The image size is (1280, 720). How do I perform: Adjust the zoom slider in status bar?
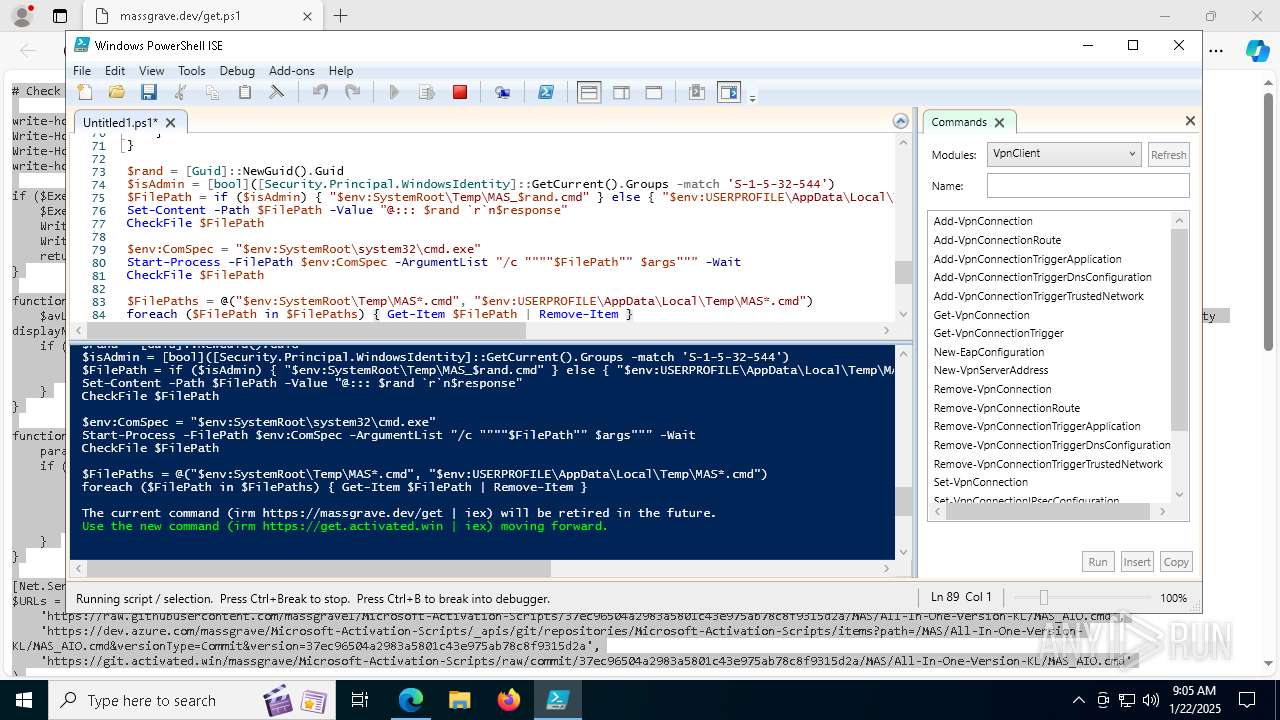click(x=1043, y=597)
